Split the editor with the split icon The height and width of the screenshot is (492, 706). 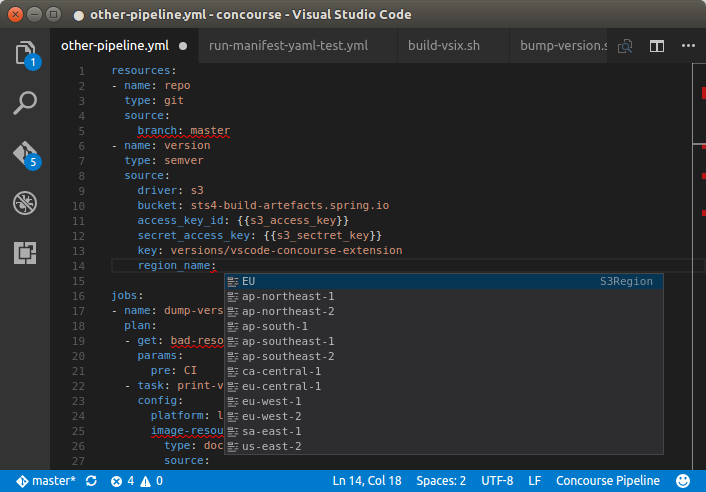coord(656,46)
